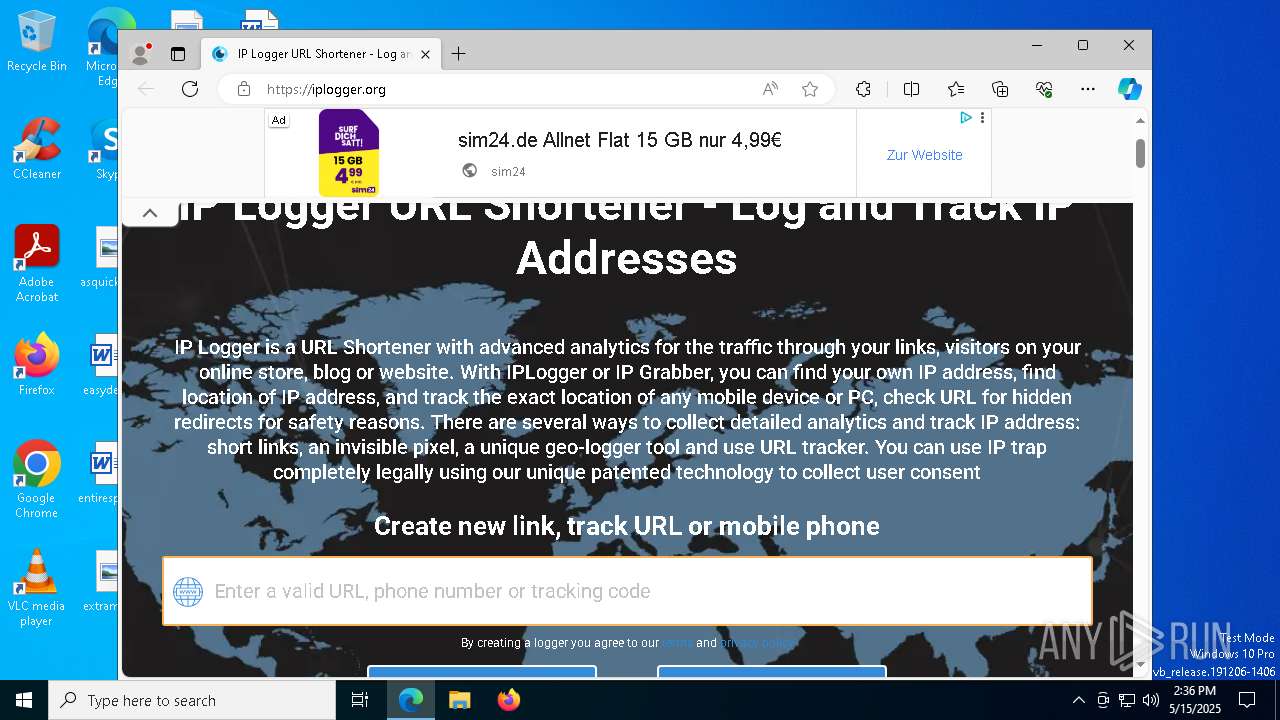Image resolution: width=1280 pixels, height=720 pixels.
Task: Open Browser essentials heart icon
Action: (1044, 89)
